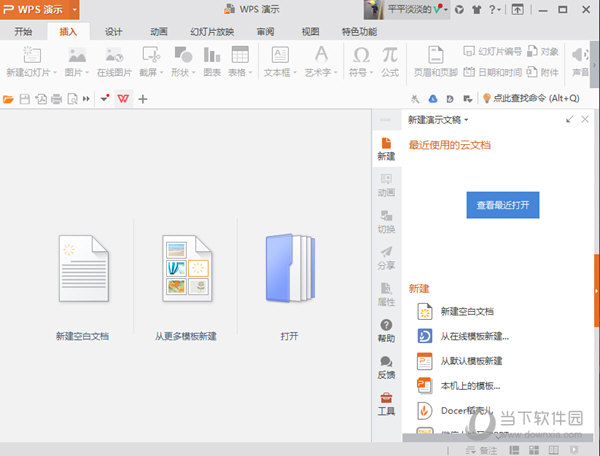Insert 附件 attachment
Screen dimensions: 600x456
[543, 72]
